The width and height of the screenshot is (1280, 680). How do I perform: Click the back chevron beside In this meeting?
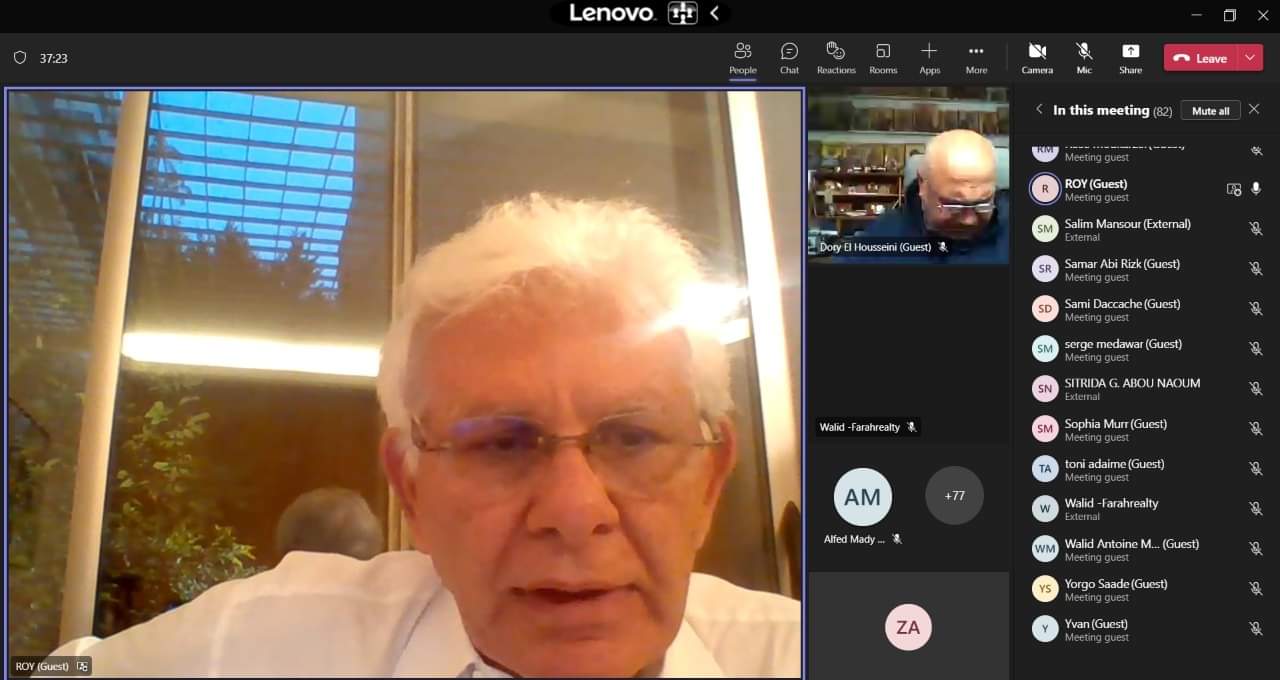1039,110
